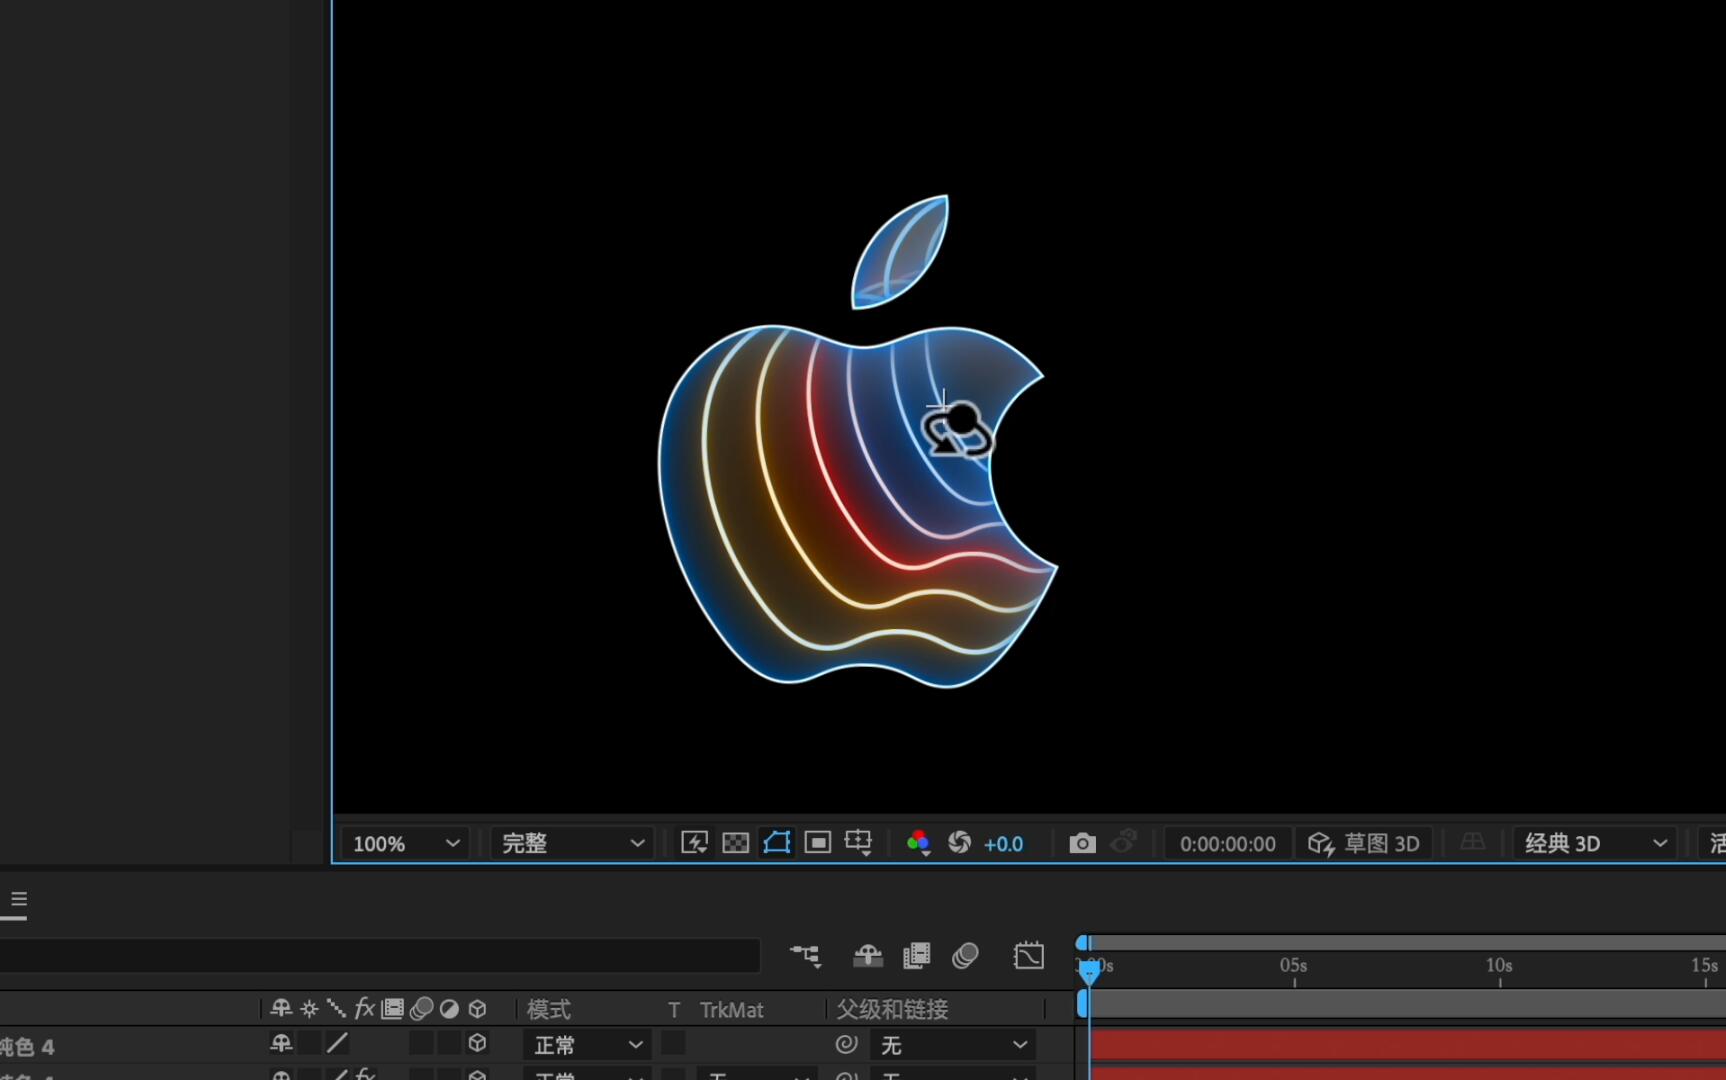Click the Apple logo leaf in preview
The image size is (1726, 1080).
point(900,252)
